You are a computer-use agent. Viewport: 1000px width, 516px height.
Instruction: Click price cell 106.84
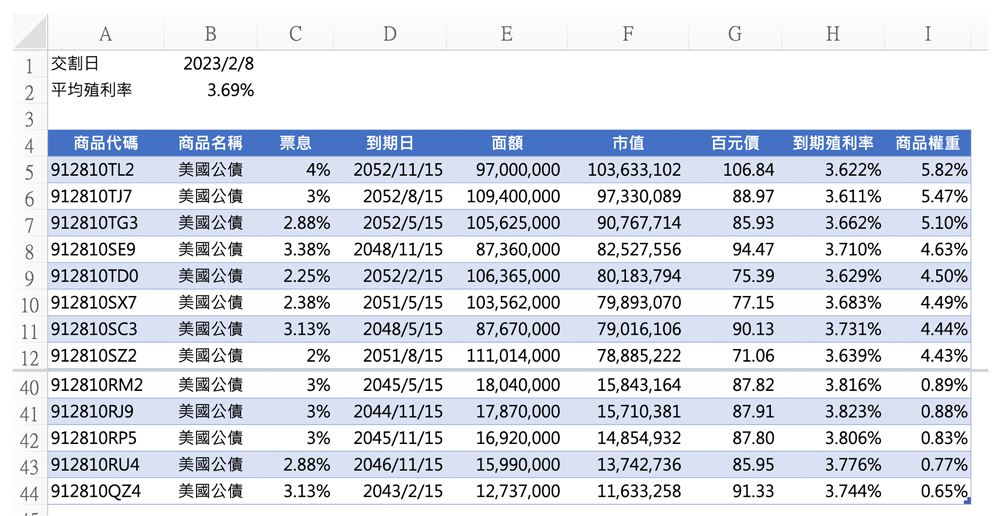point(735,170)
